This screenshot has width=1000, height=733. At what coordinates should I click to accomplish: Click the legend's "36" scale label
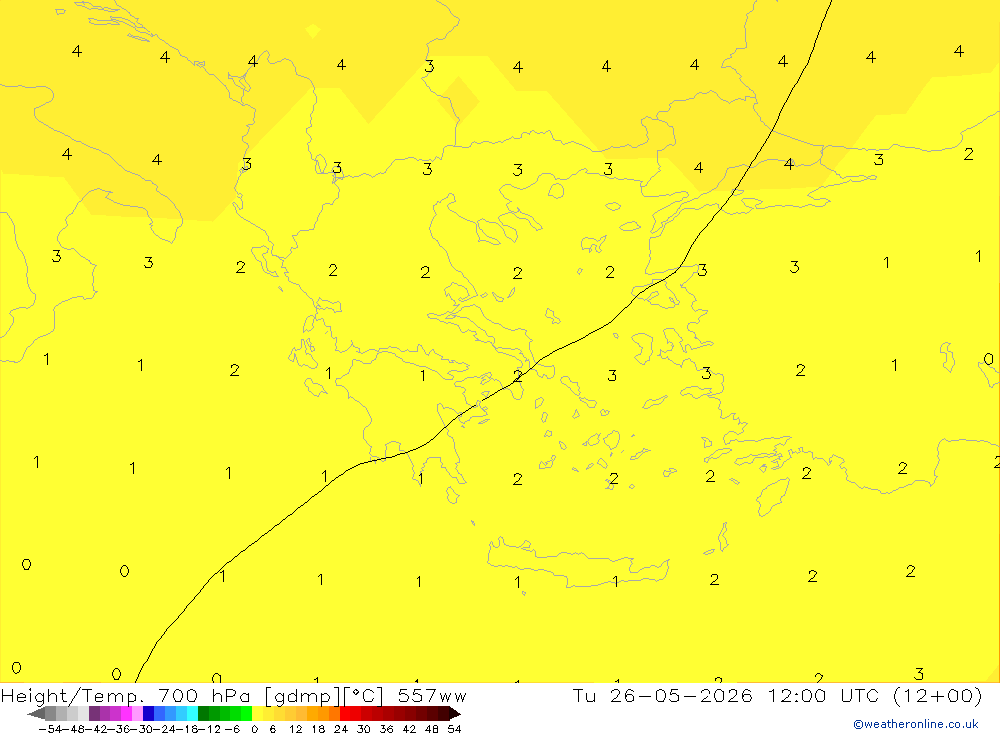click(386, 729)
